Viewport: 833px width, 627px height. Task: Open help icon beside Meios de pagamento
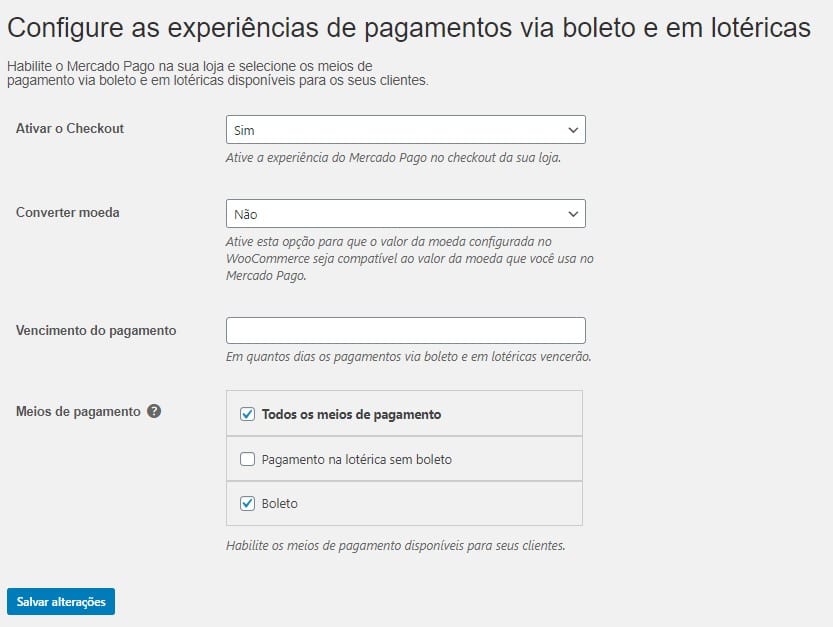[154, 411]
